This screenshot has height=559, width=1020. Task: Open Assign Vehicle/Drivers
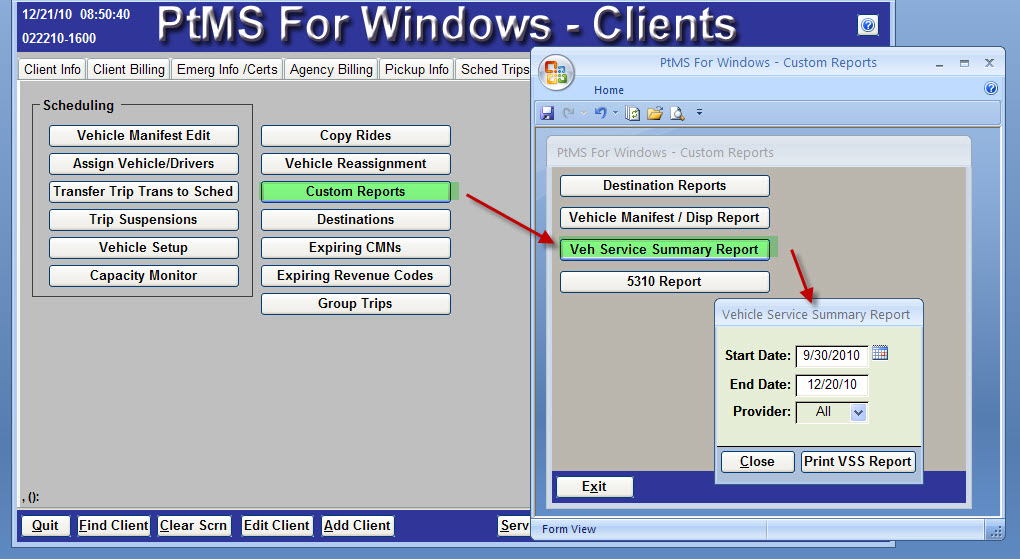pyautogui.click(x=144, y=163)
